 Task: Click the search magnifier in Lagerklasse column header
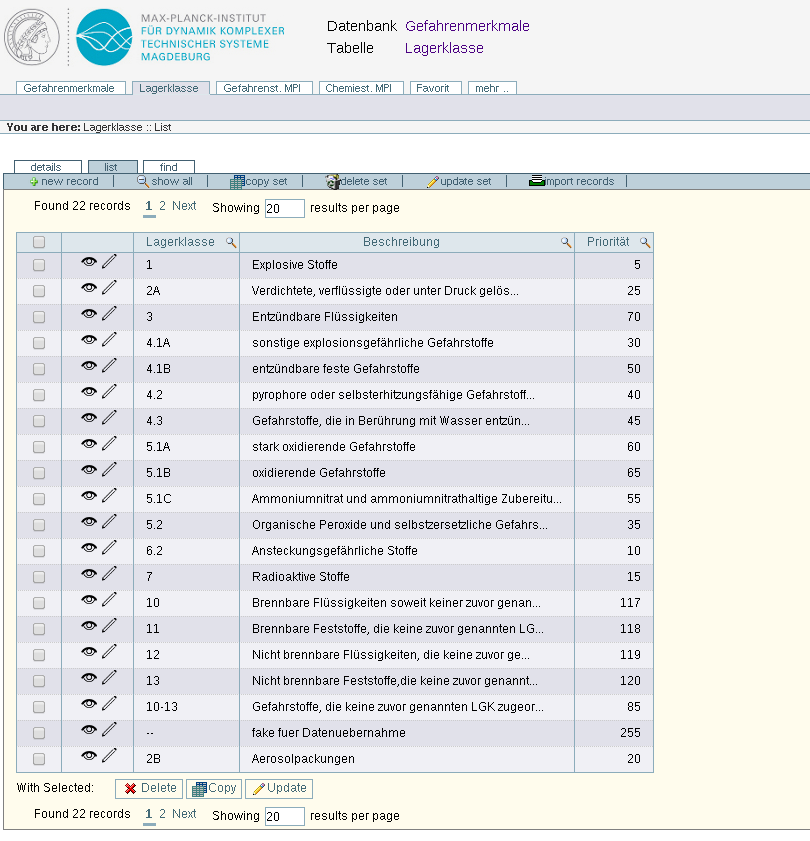click(231, 242)
